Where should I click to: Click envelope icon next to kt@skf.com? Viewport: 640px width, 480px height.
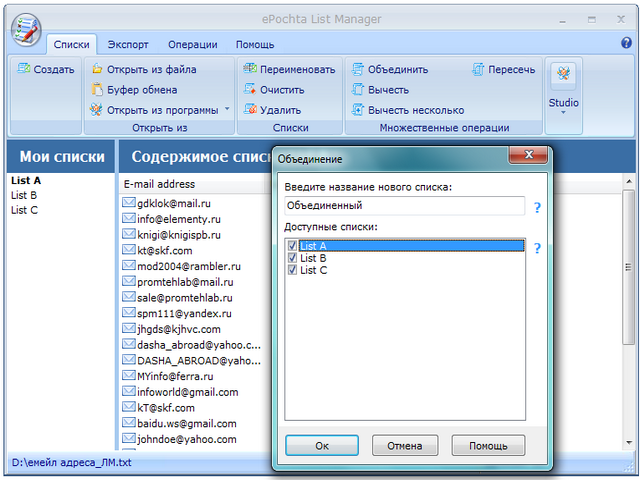pyautogui.click(x=129, y=249)
